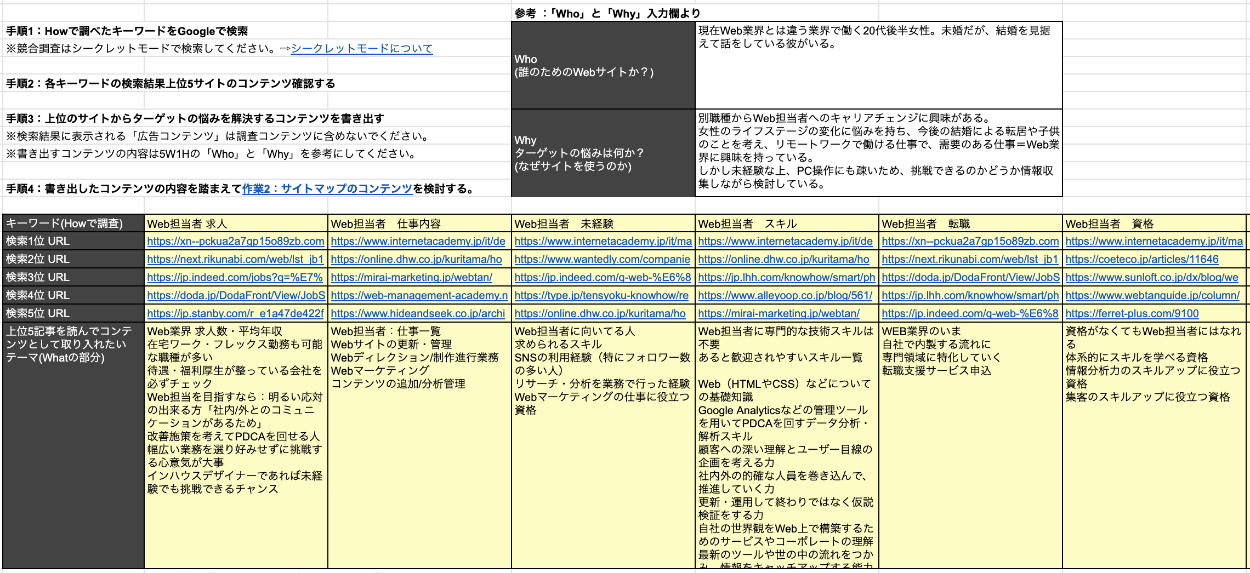The image size is (1250, 573).
Task: Click the coeteco.jp articles link
Action: tap(1142, 259)
